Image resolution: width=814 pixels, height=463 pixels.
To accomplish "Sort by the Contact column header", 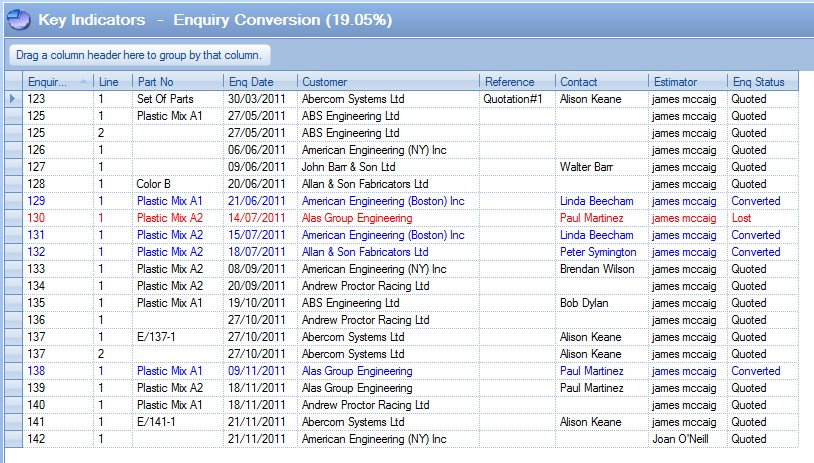I will 600,82.
